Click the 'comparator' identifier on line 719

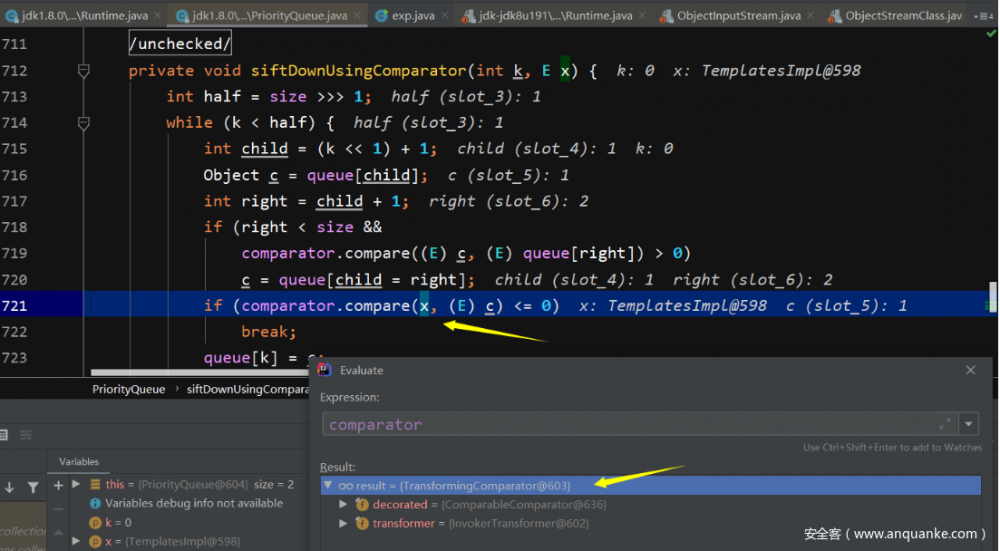point(288,253)
